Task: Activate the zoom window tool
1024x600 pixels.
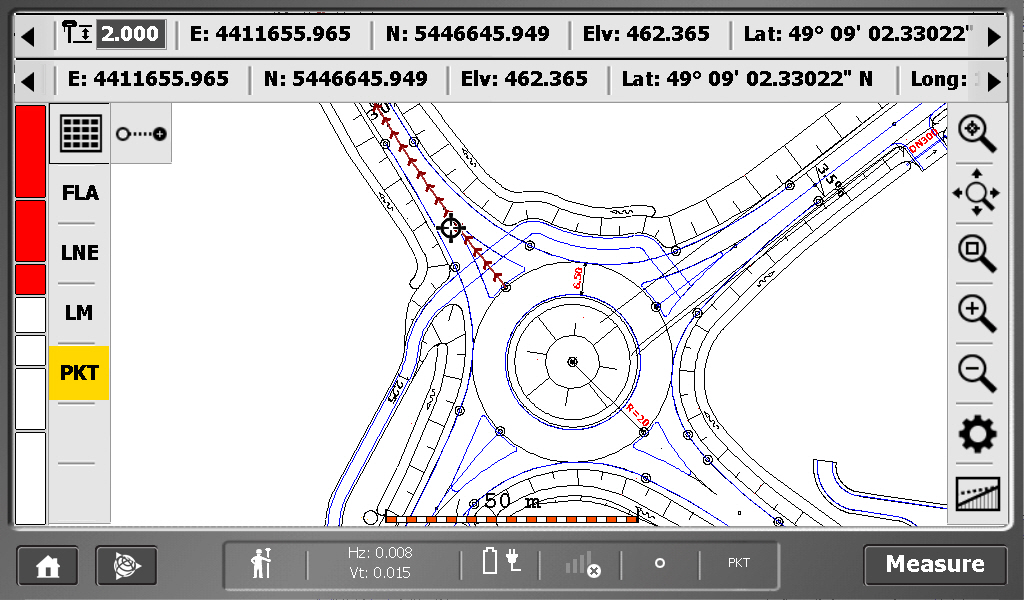Action: (976, 252)
